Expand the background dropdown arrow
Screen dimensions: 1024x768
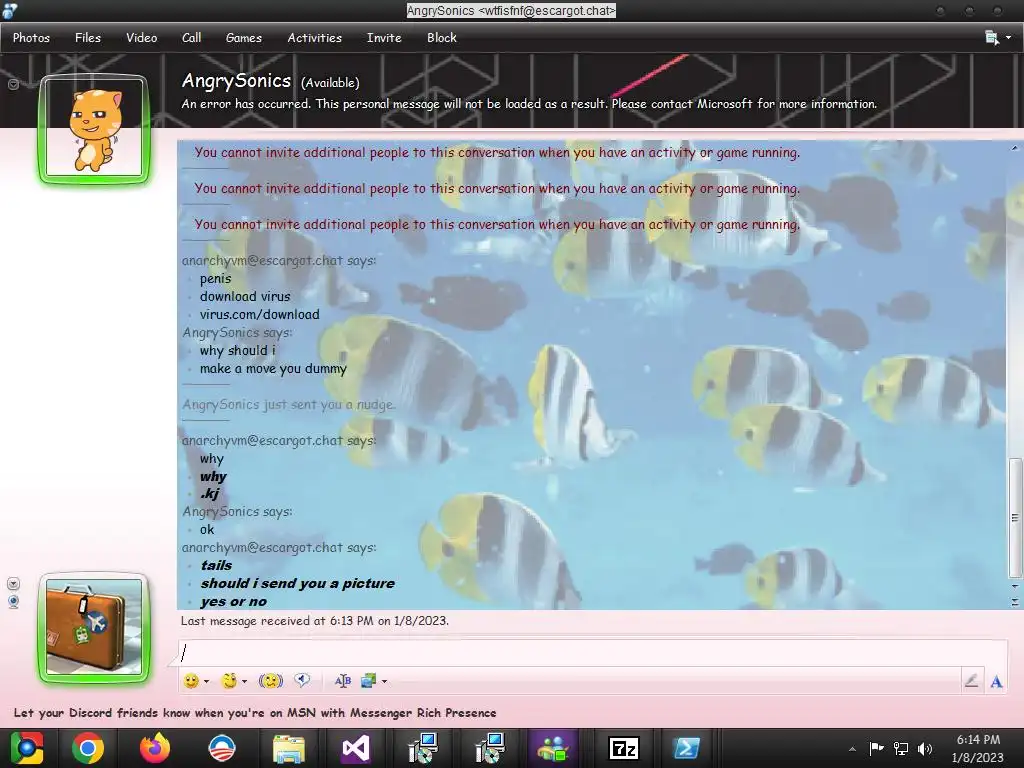point(384,681)
